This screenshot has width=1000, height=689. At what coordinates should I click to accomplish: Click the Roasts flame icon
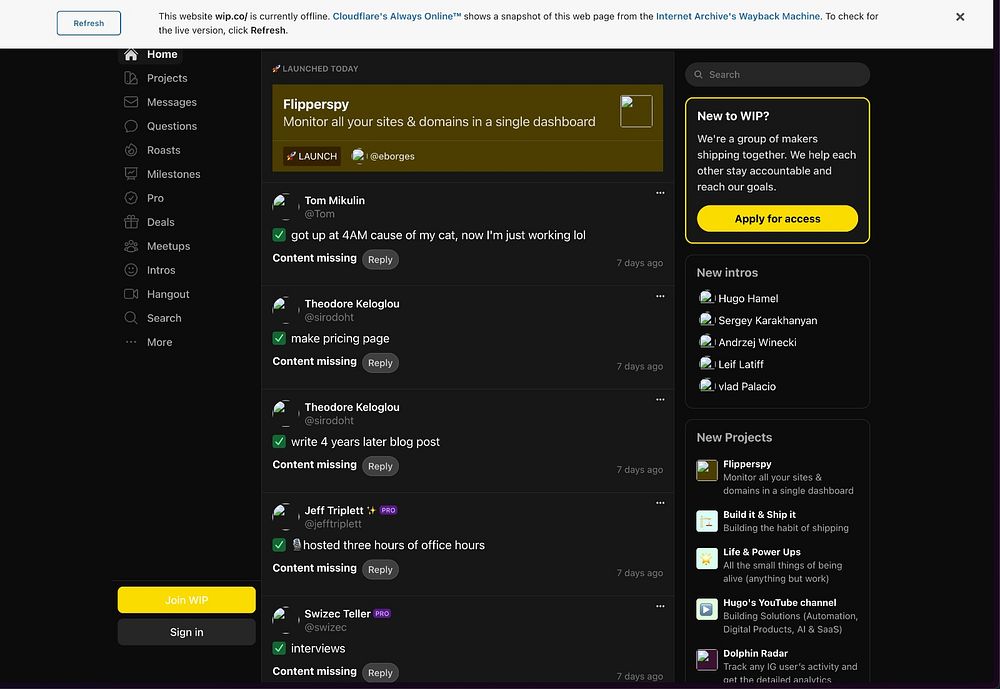pos(131,150)
